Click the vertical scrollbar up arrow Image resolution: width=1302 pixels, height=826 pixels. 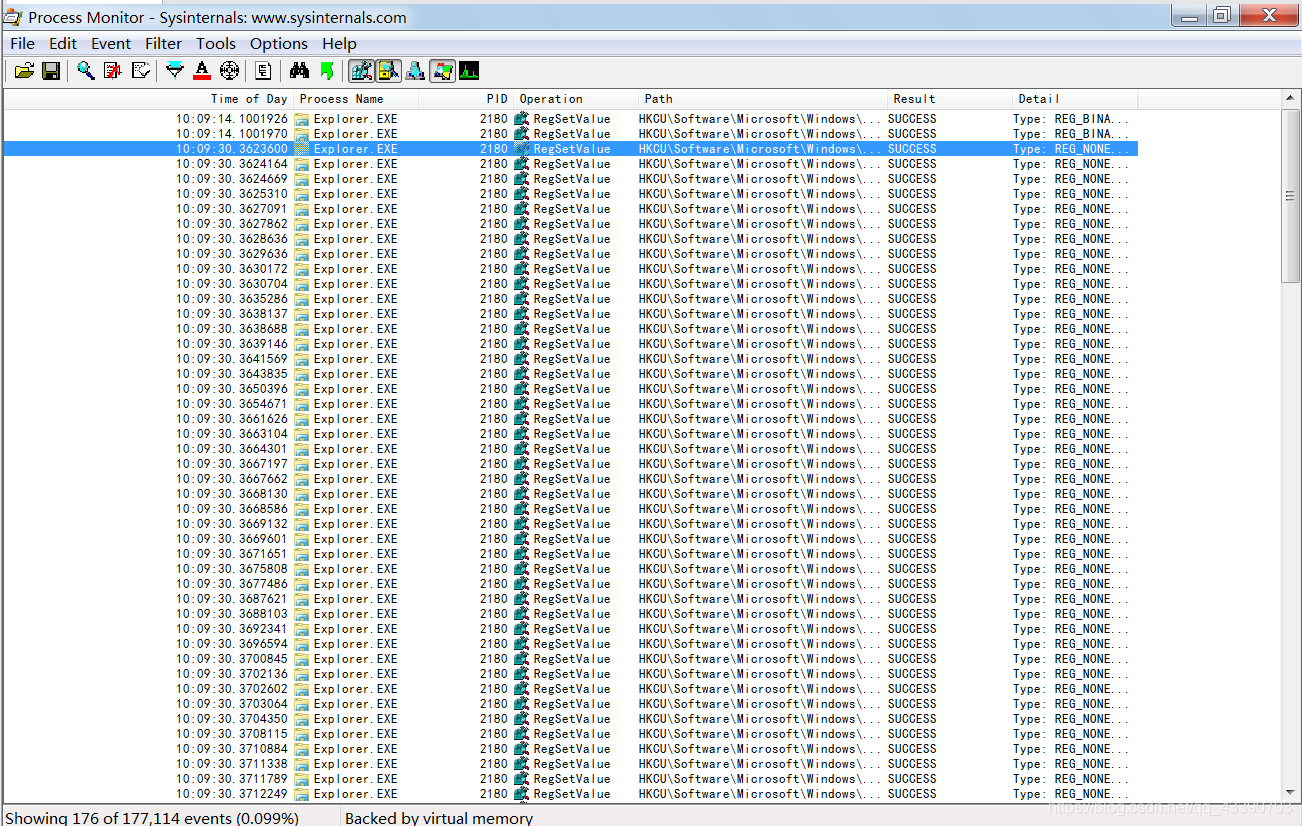coord(1291,98)
